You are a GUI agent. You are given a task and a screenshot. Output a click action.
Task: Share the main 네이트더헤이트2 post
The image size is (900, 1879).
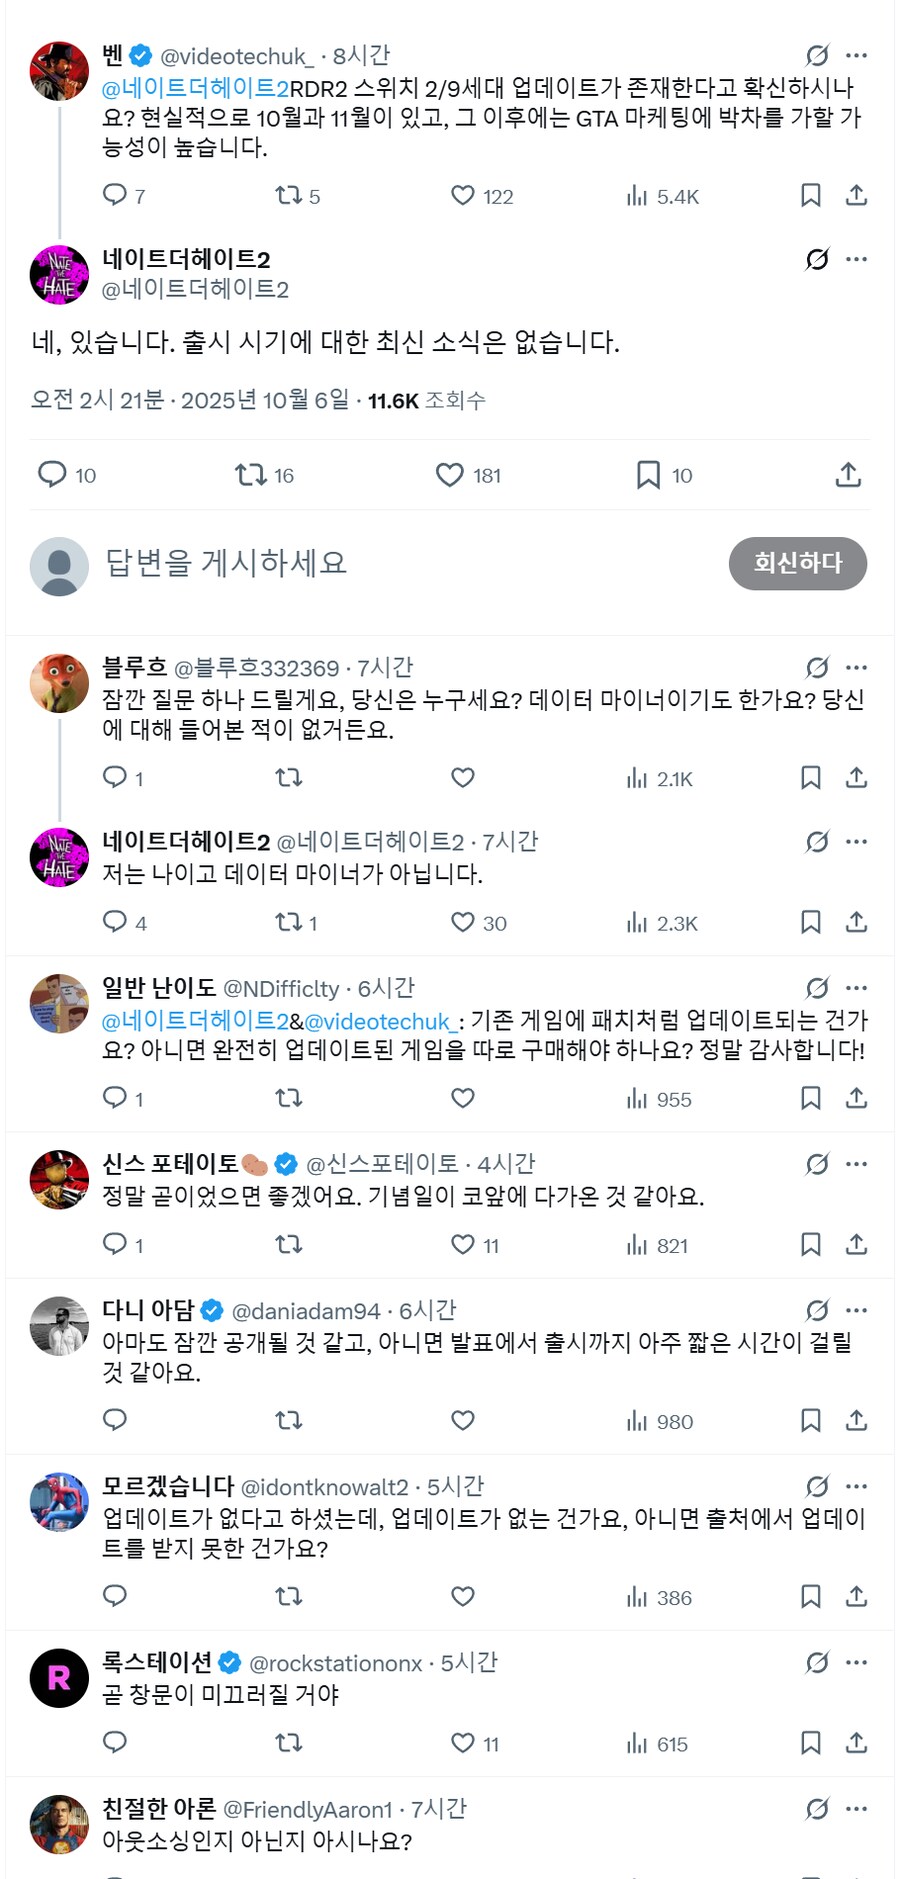(848, 475)
